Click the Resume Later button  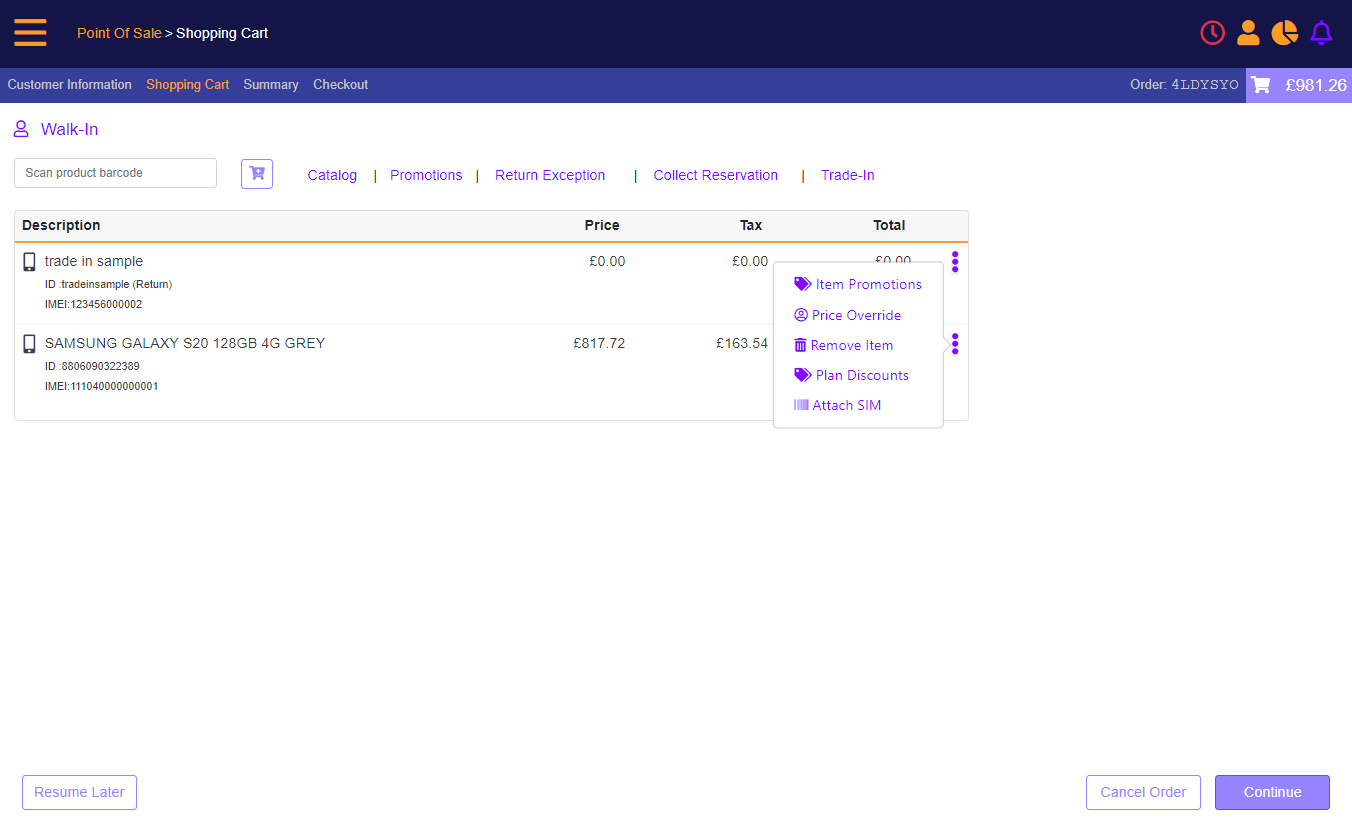[79, 792]
